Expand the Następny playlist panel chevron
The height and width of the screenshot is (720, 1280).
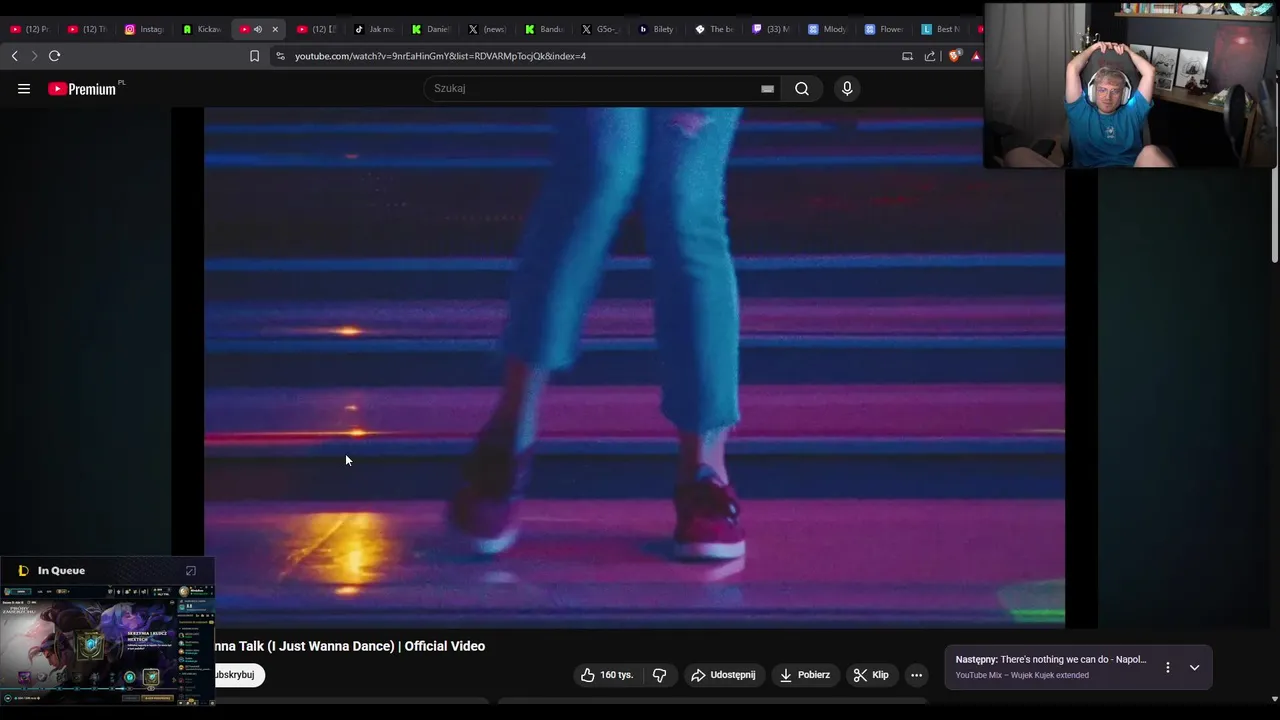tap(1194, 667)
